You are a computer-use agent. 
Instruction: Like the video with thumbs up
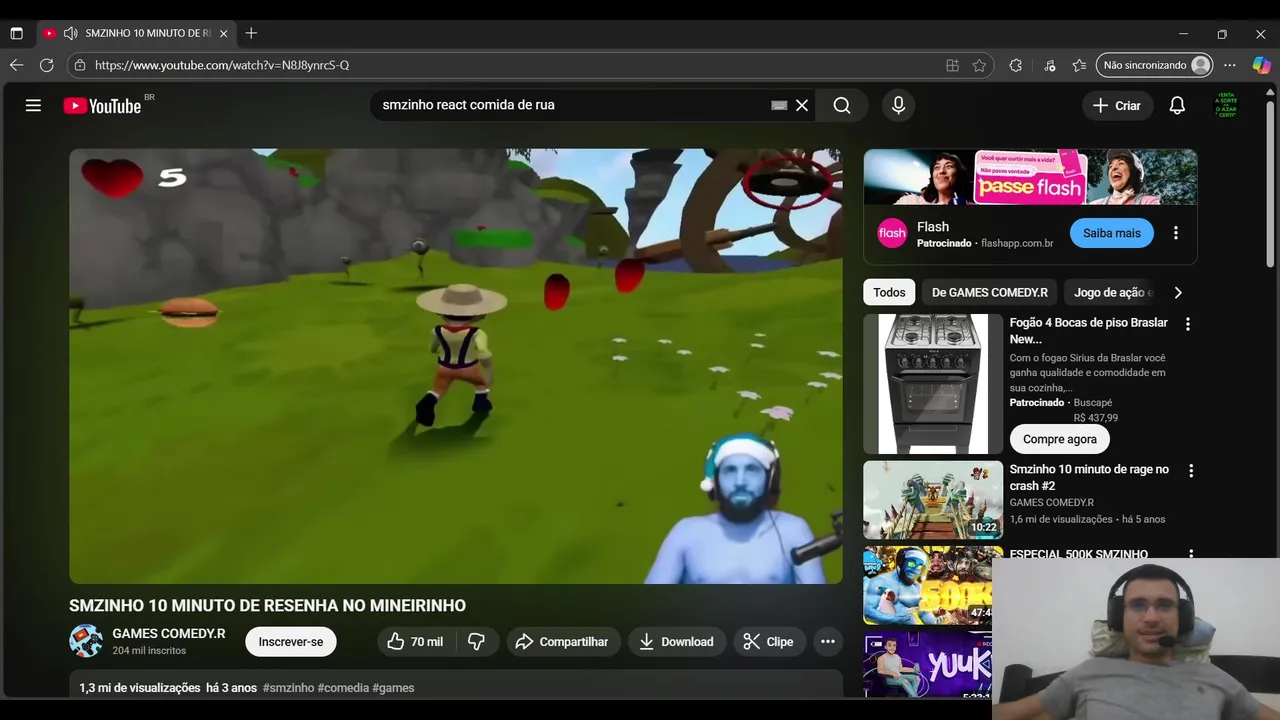pos(415,642)
